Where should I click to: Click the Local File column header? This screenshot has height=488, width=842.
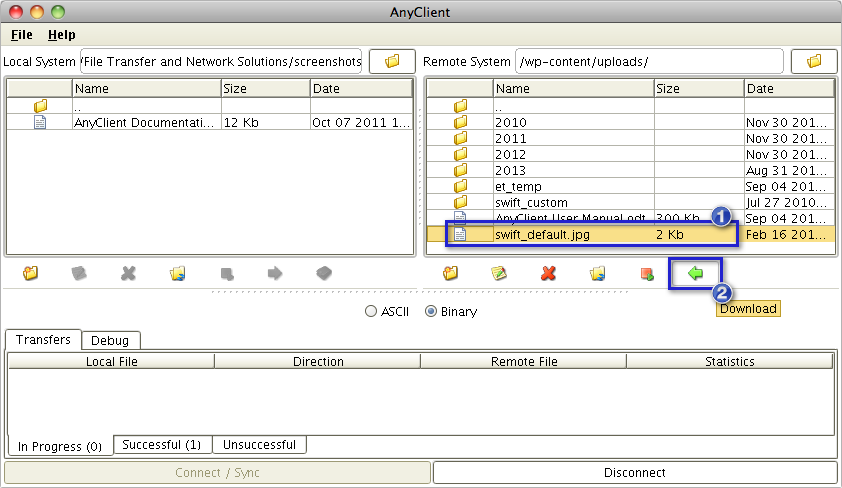pyautogui.click(x=112, y=361)
